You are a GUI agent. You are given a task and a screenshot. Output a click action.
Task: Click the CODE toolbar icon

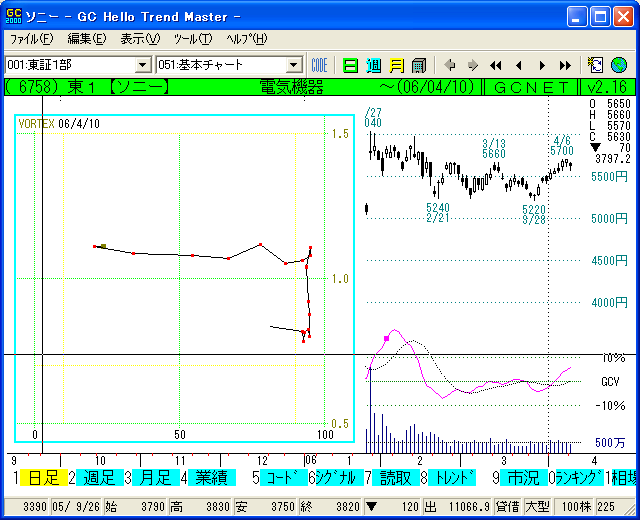coord(319,65)
